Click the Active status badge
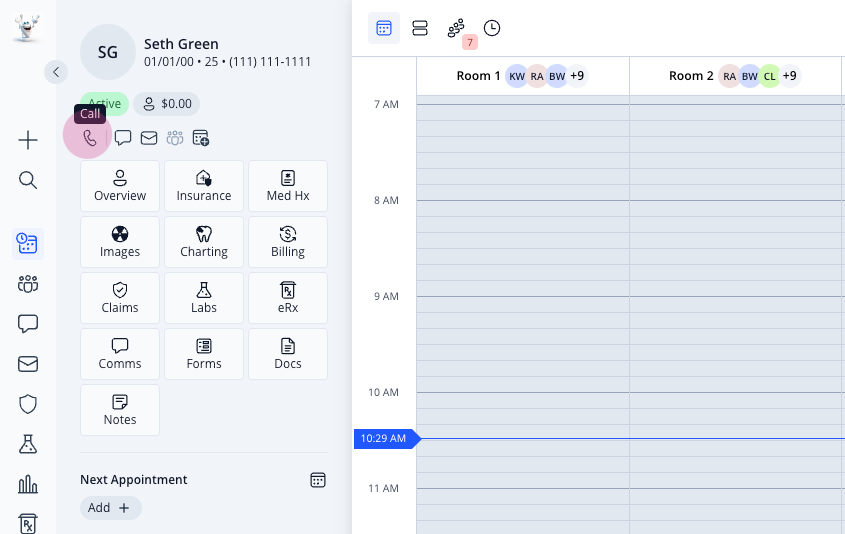Viewport: 845px width, 534px height. (105, 104)
